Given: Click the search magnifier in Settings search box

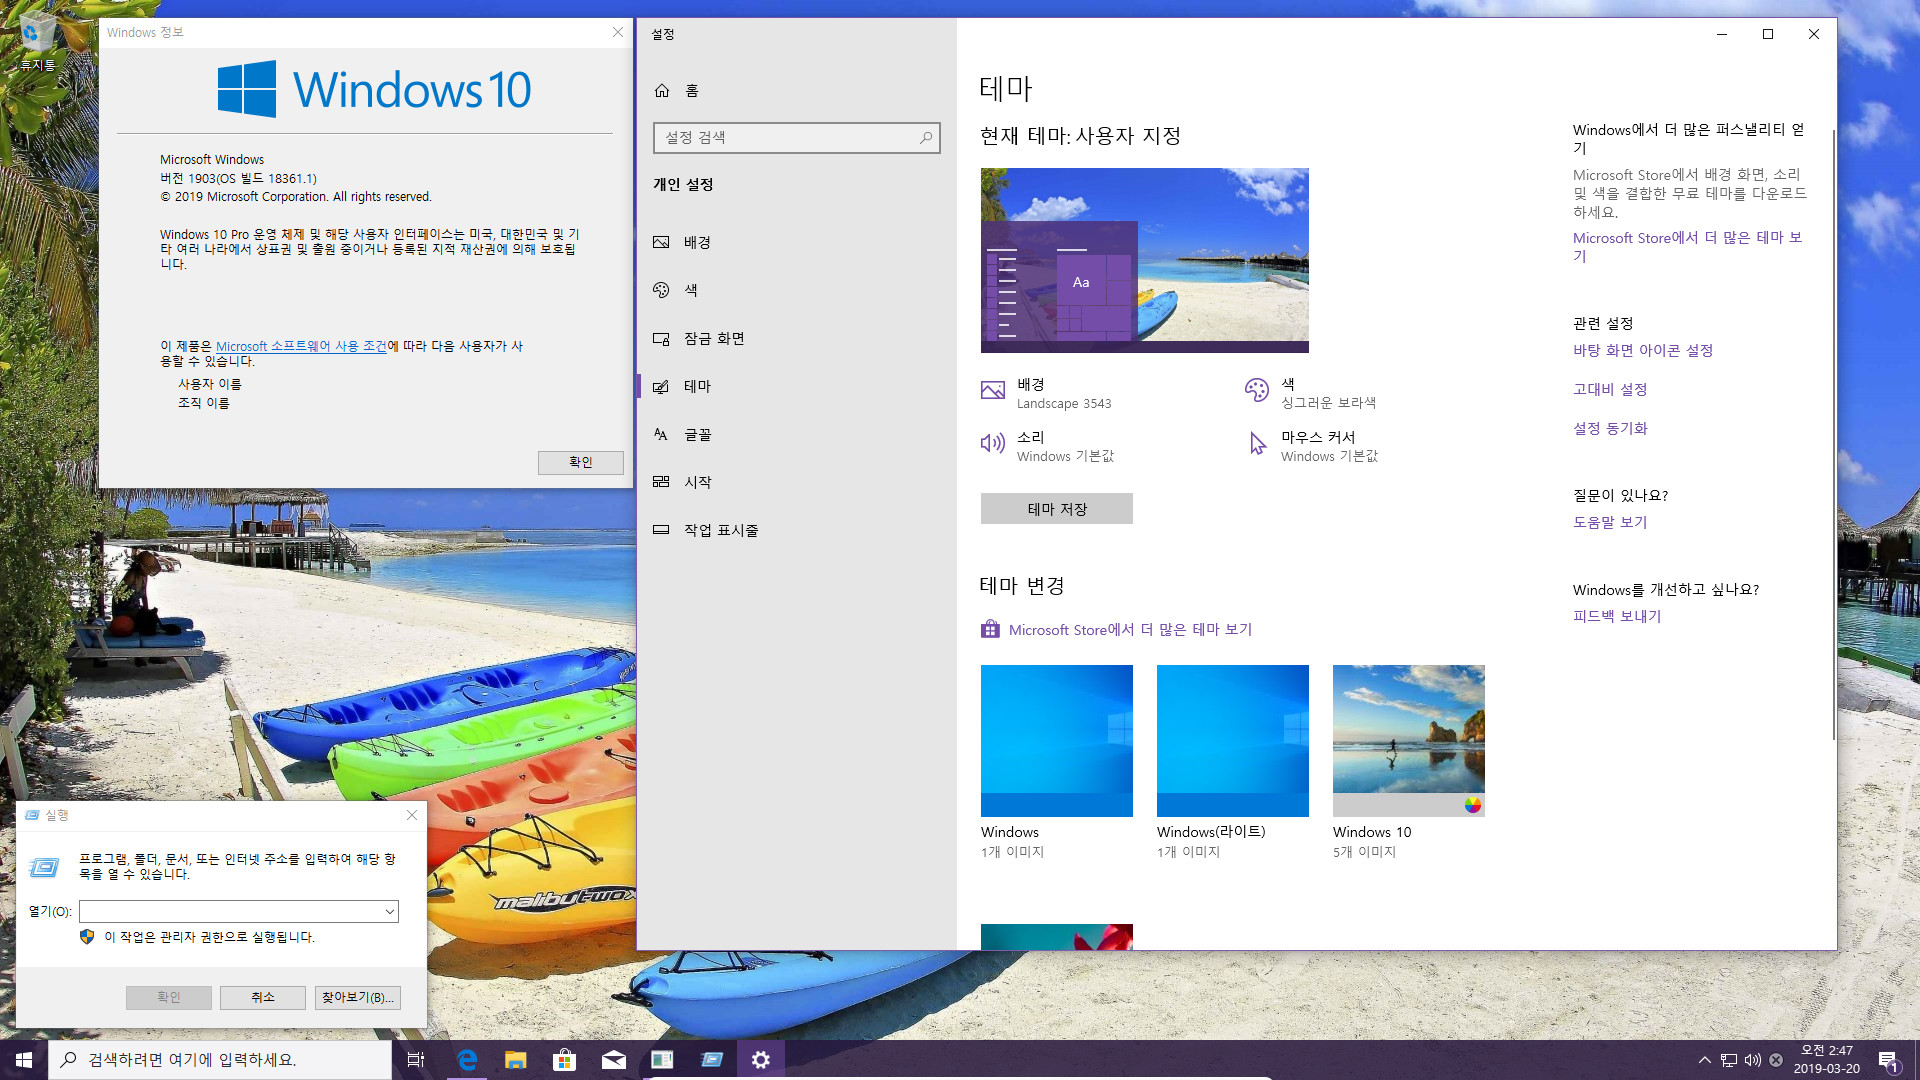Looking at the screenshot, I should (926, 138).
